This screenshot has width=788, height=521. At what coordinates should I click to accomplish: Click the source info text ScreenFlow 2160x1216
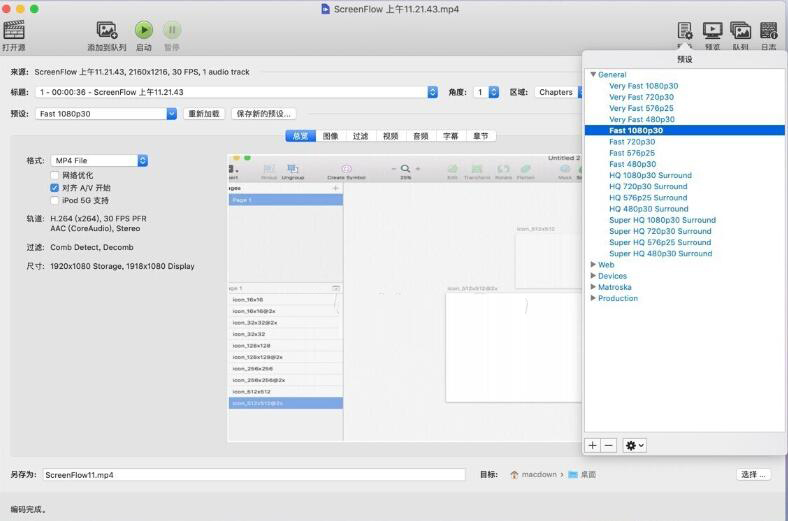point(142,72)
